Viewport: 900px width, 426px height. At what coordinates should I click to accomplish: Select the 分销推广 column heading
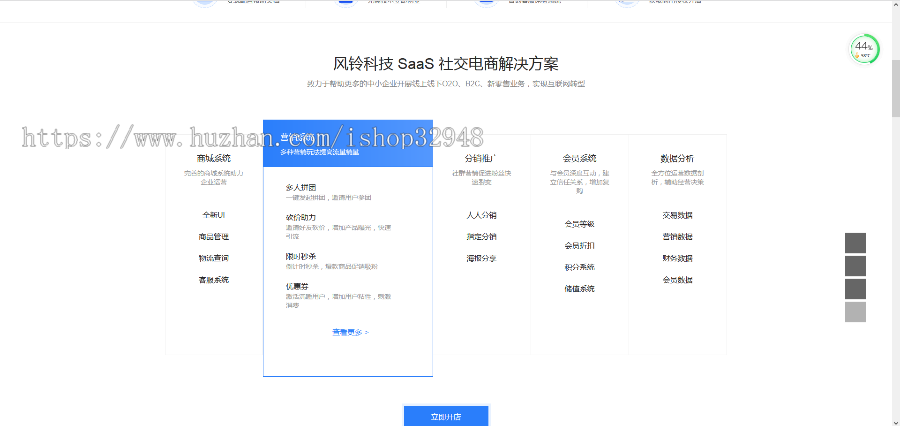coord(481,158)
